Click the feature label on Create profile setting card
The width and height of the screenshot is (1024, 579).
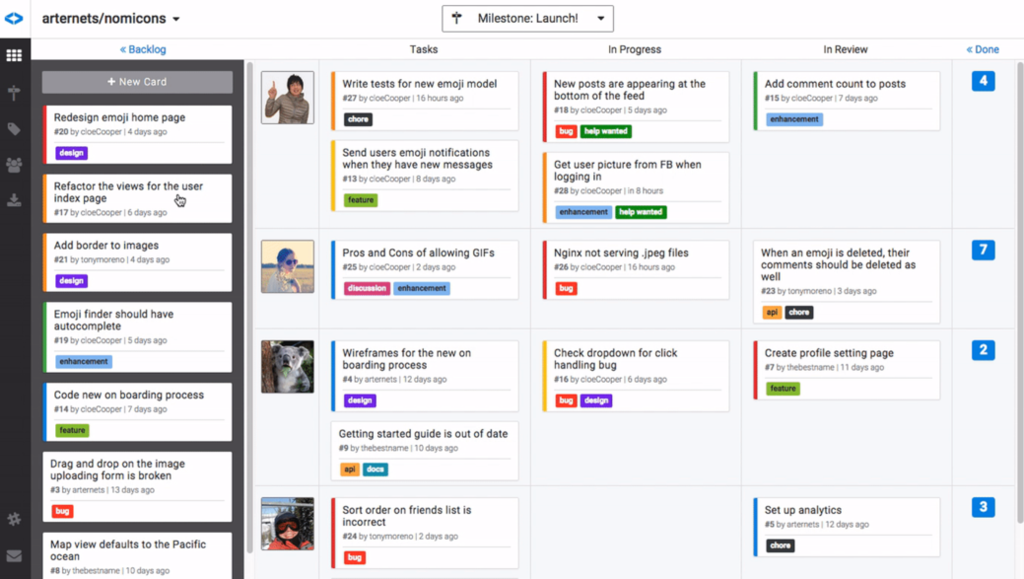pyautogui.click(x=783, y=388)
